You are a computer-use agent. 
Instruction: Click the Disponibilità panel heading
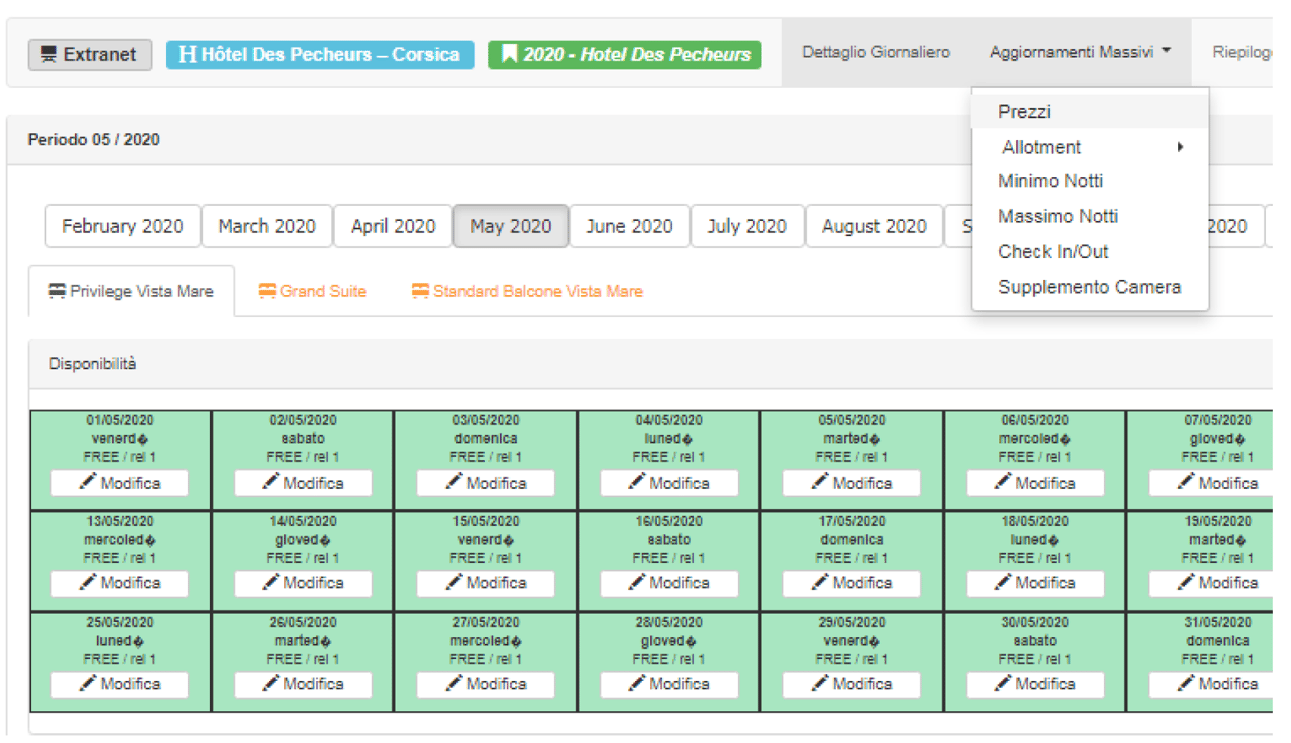(x=93, y=364)
